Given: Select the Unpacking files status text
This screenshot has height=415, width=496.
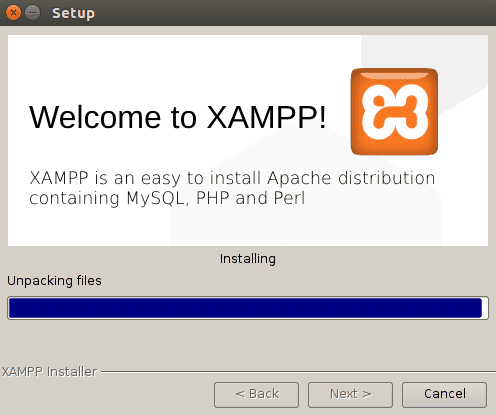Looking at the screenshot, I should click(x=54, y=281).
